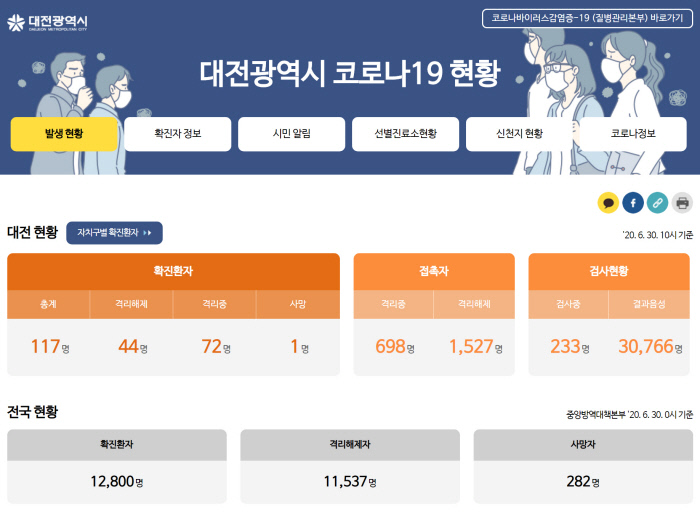Click the released-from-isolation value 44명
This screenshot has height=519, width=700.
click(133, 347)
